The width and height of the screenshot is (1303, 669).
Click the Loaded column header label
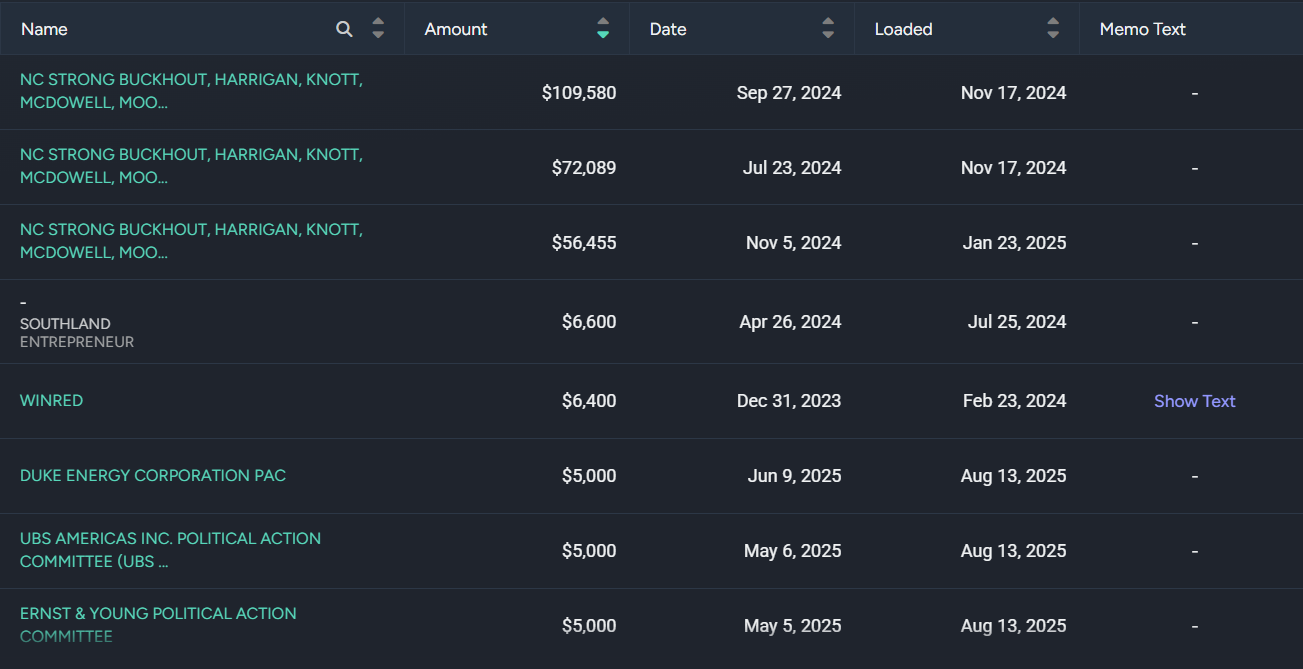click(x=903, y=29)
